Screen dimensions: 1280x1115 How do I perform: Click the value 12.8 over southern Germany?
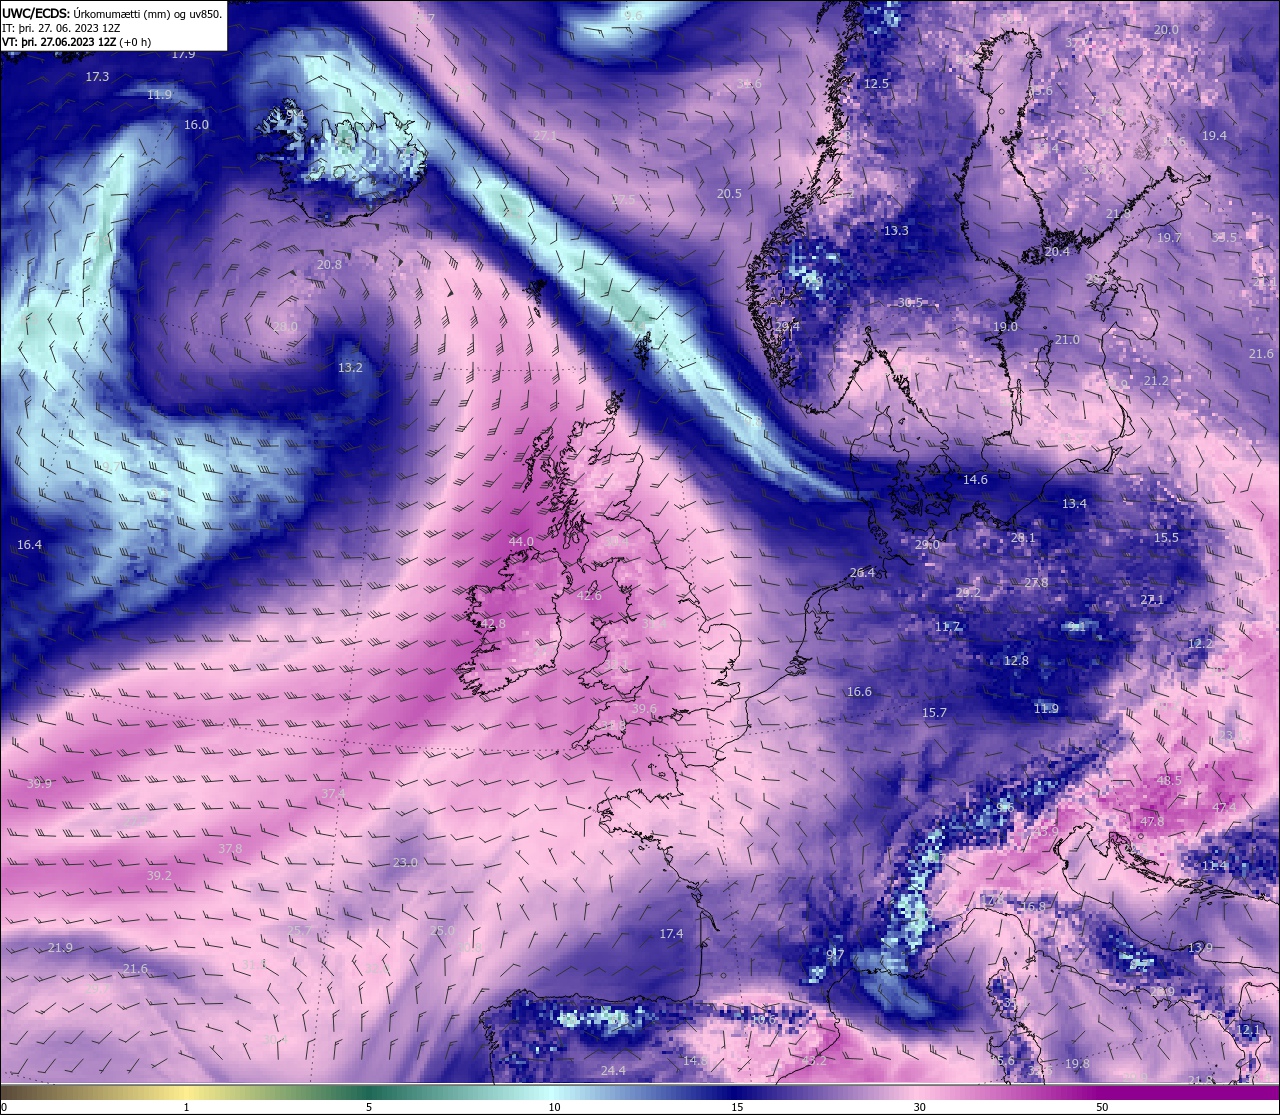click(x=1016, y=660)
